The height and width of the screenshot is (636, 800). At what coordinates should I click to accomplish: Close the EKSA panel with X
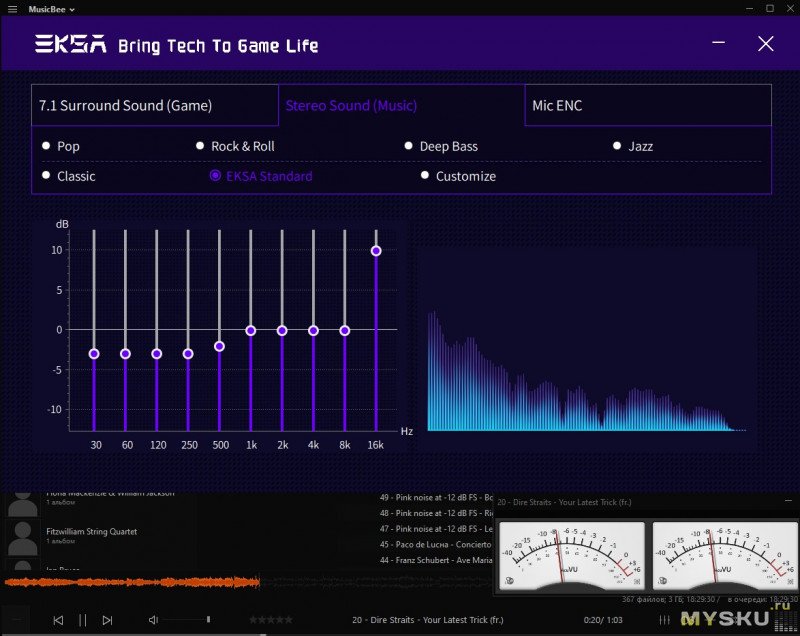pyautogui.click(x=765, y=43)
